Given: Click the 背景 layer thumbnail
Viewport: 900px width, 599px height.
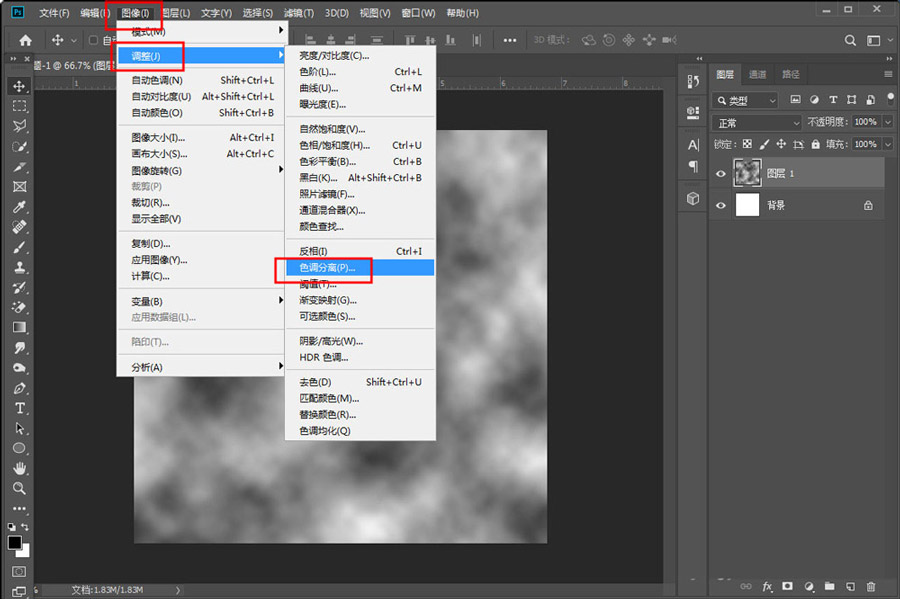Looking at the screenshot, I should pos(747,205).
